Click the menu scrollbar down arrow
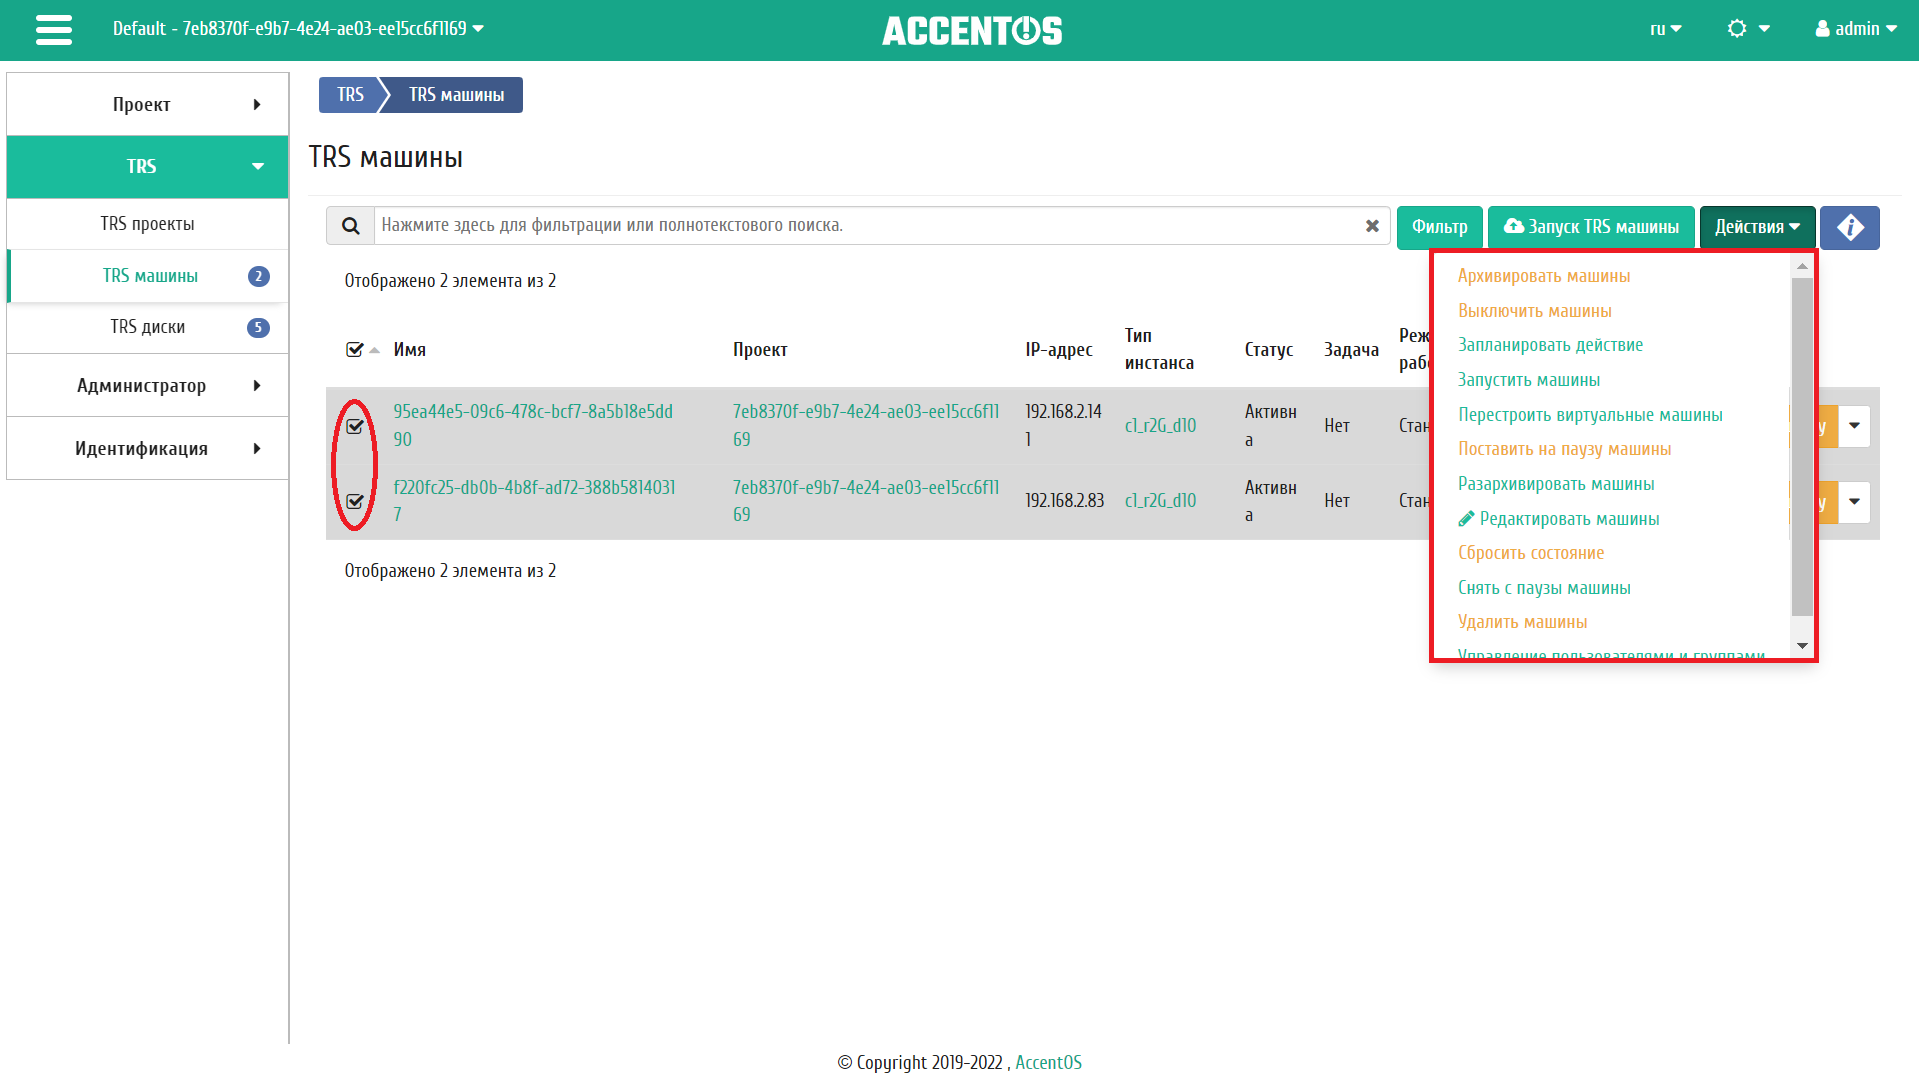The height and width of the screenshot is (1079, 1919). [1802, 646]
